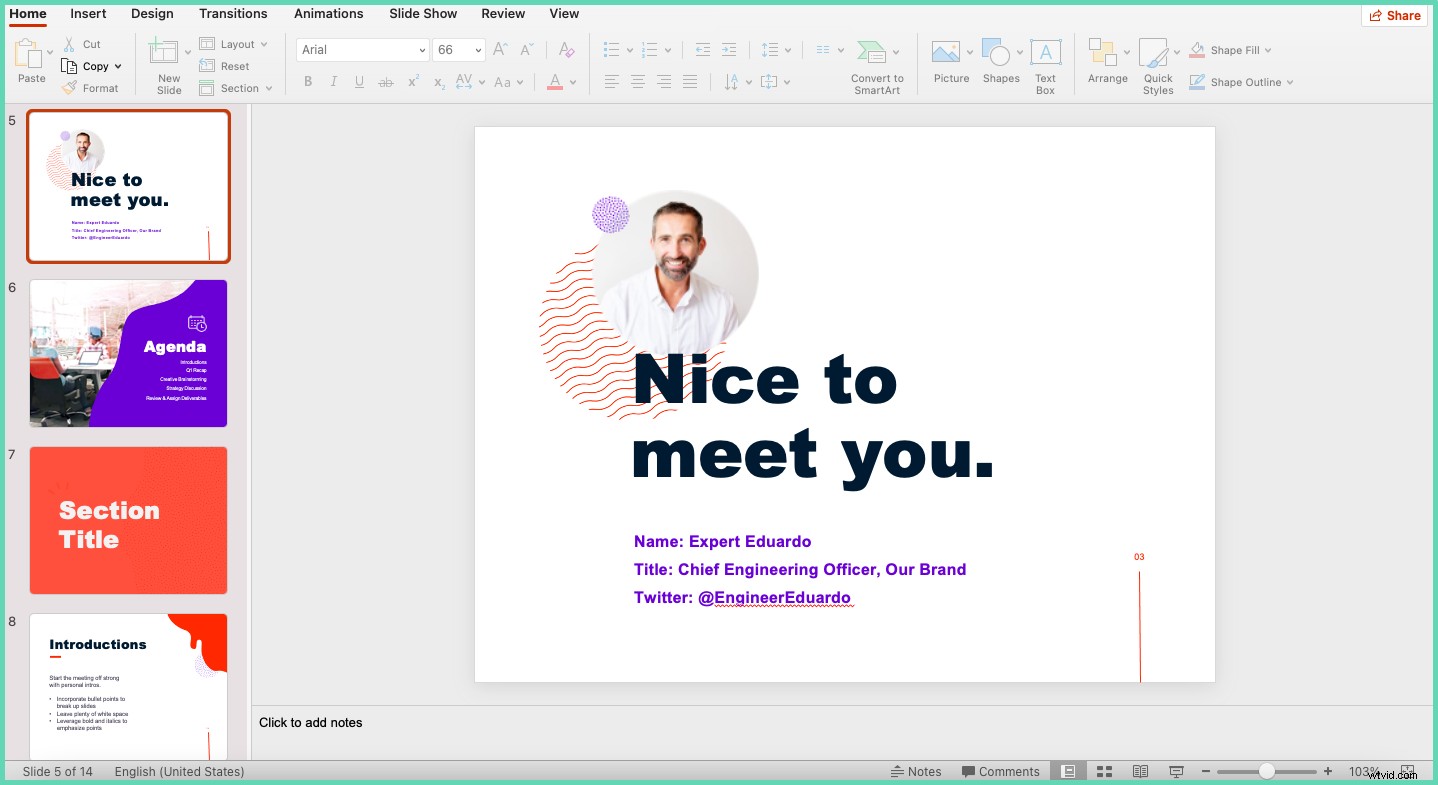Switch to Slide Sorter view in status bar

[x=1104, y=771]
